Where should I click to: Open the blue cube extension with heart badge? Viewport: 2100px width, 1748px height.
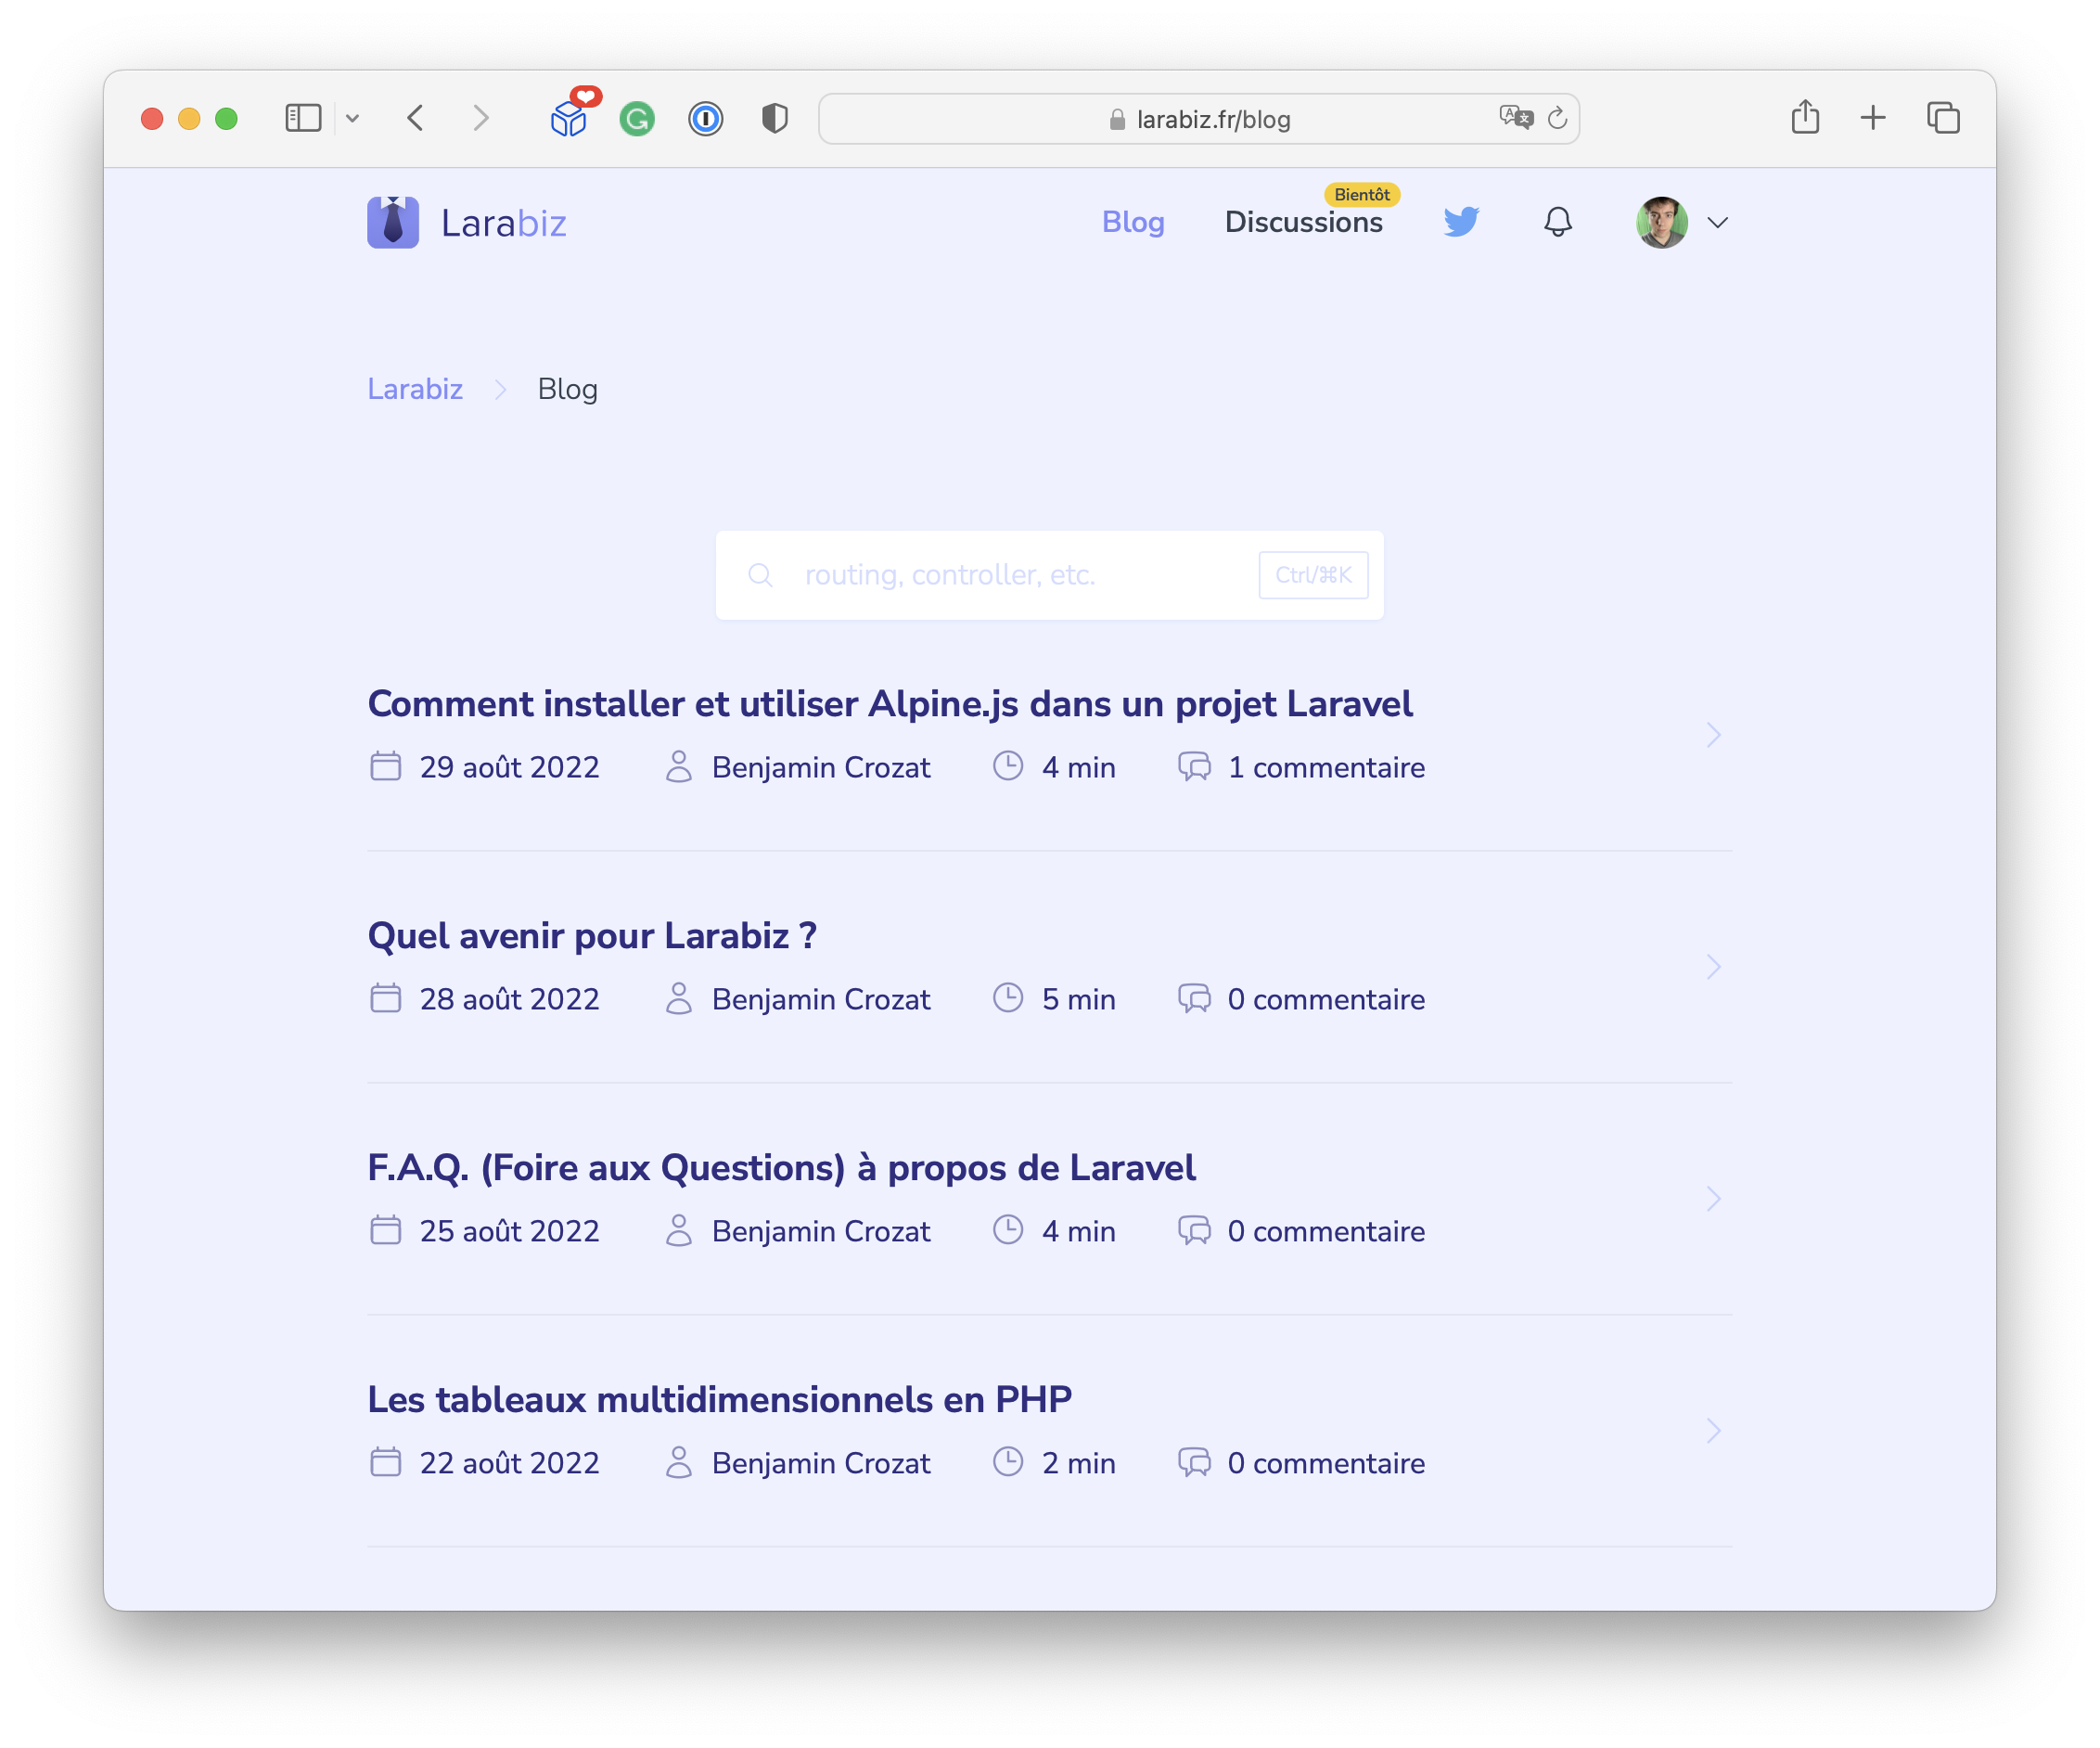(573, 114)
